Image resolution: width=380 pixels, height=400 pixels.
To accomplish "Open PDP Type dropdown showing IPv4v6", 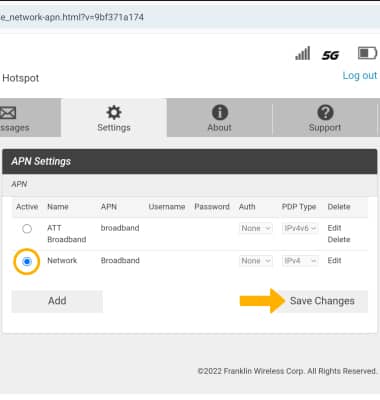I will pyautogui.click(x=300, y=228).
